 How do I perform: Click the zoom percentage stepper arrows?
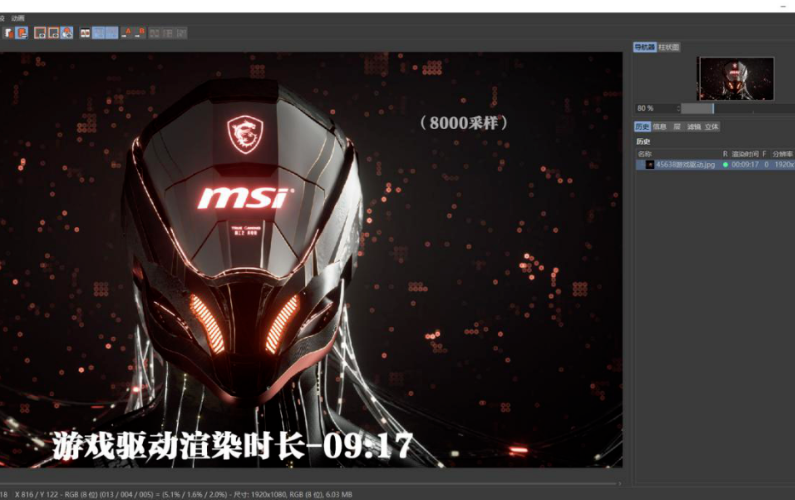678,109
